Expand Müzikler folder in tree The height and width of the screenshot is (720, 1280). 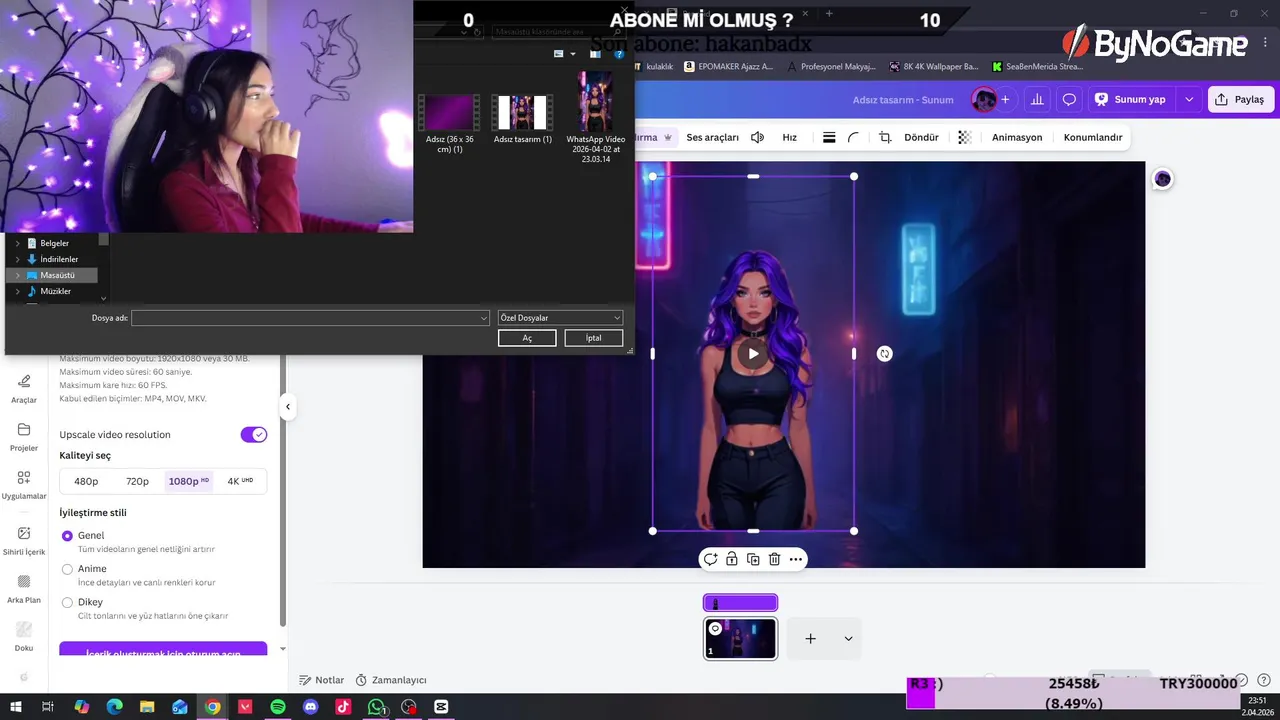coord(17,291)
